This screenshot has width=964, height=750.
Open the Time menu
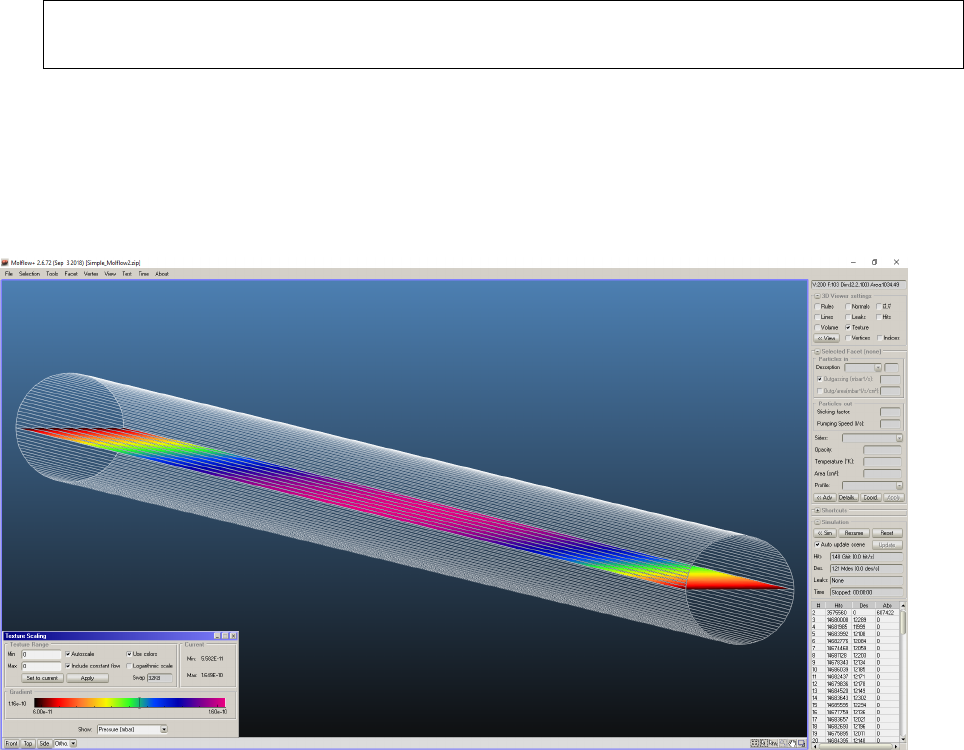point(143,274)
